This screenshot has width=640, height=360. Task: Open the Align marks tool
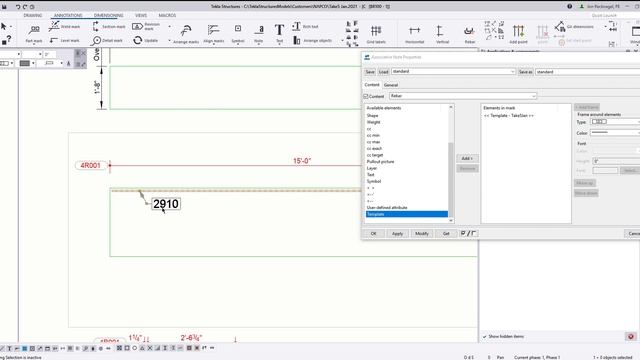pyautogui.click(x=213, y=33)
